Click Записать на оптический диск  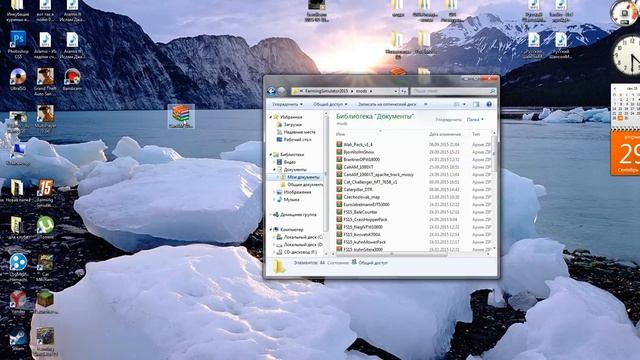click(387, 104)
